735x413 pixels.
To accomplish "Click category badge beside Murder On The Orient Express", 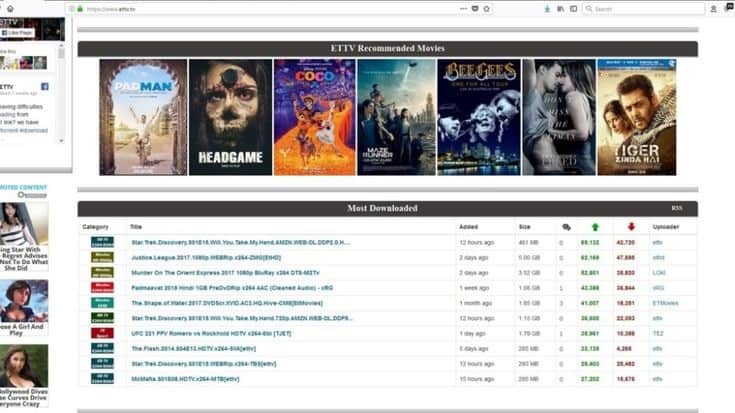I will click(102, 272).
